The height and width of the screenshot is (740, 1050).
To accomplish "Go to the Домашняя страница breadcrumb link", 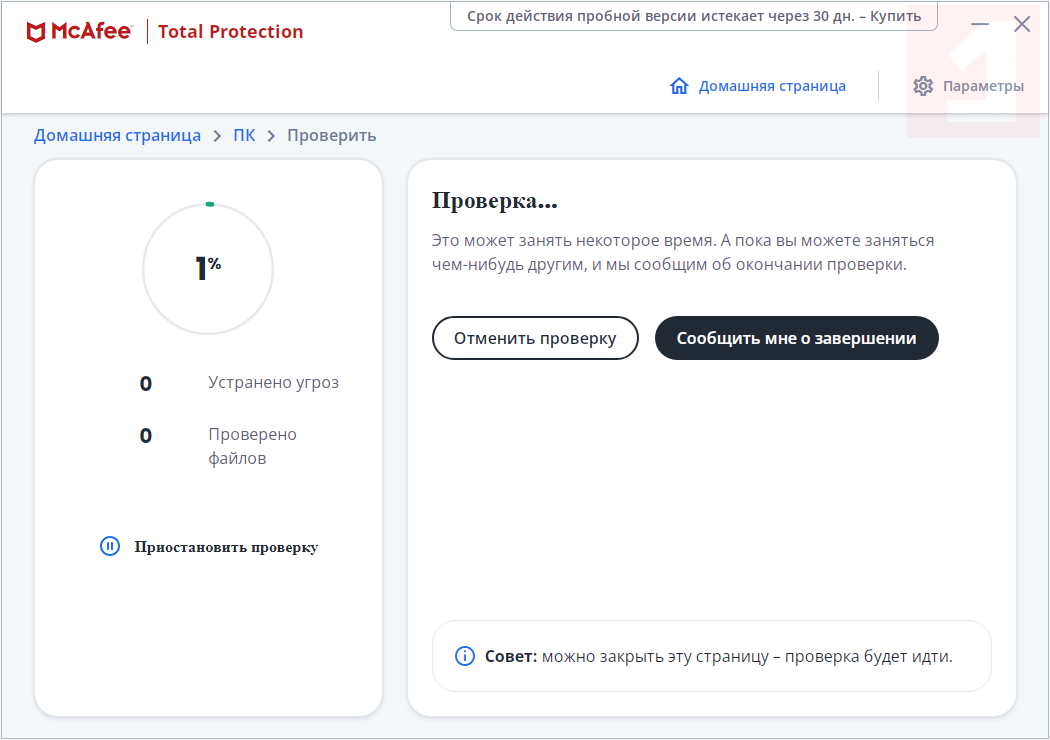I will pyautogui.click(x=117, y=136).
